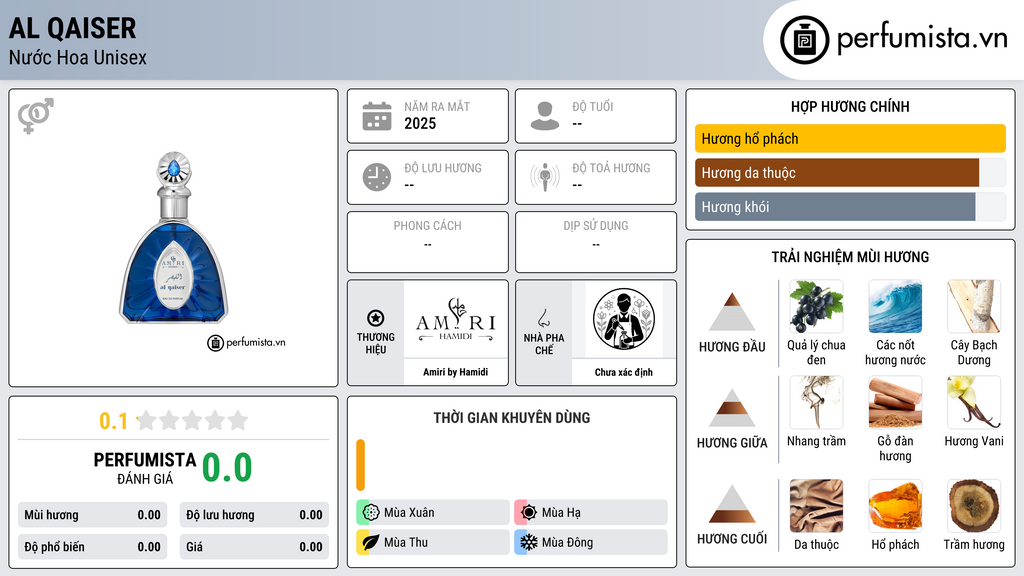Click the perfumista.vn logo icon
This screenshot has width=1024, height=576.
[804, 40]
